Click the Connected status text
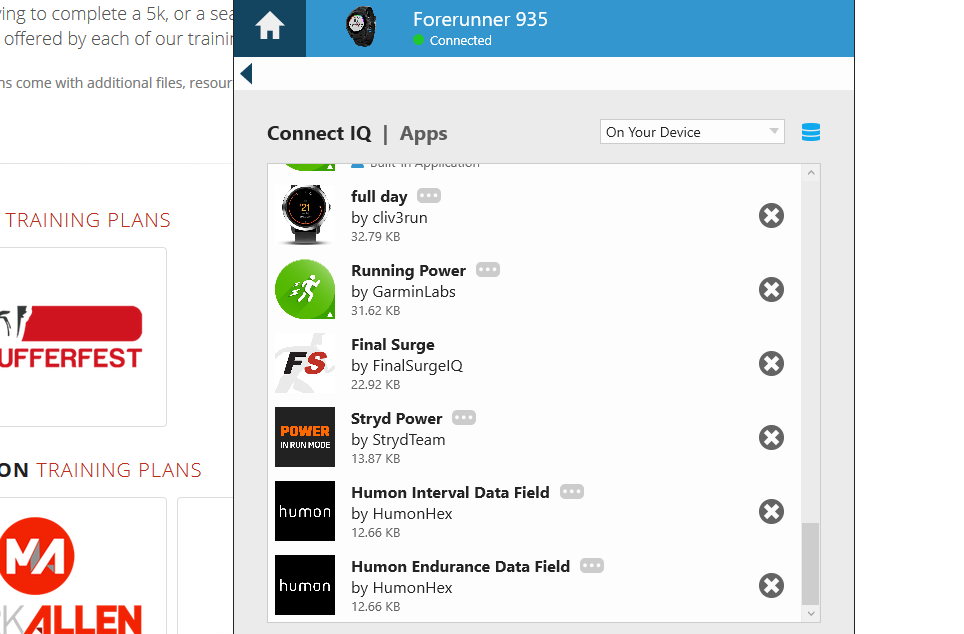This screenshot has width=964, height=634. [x=460, y=41]
